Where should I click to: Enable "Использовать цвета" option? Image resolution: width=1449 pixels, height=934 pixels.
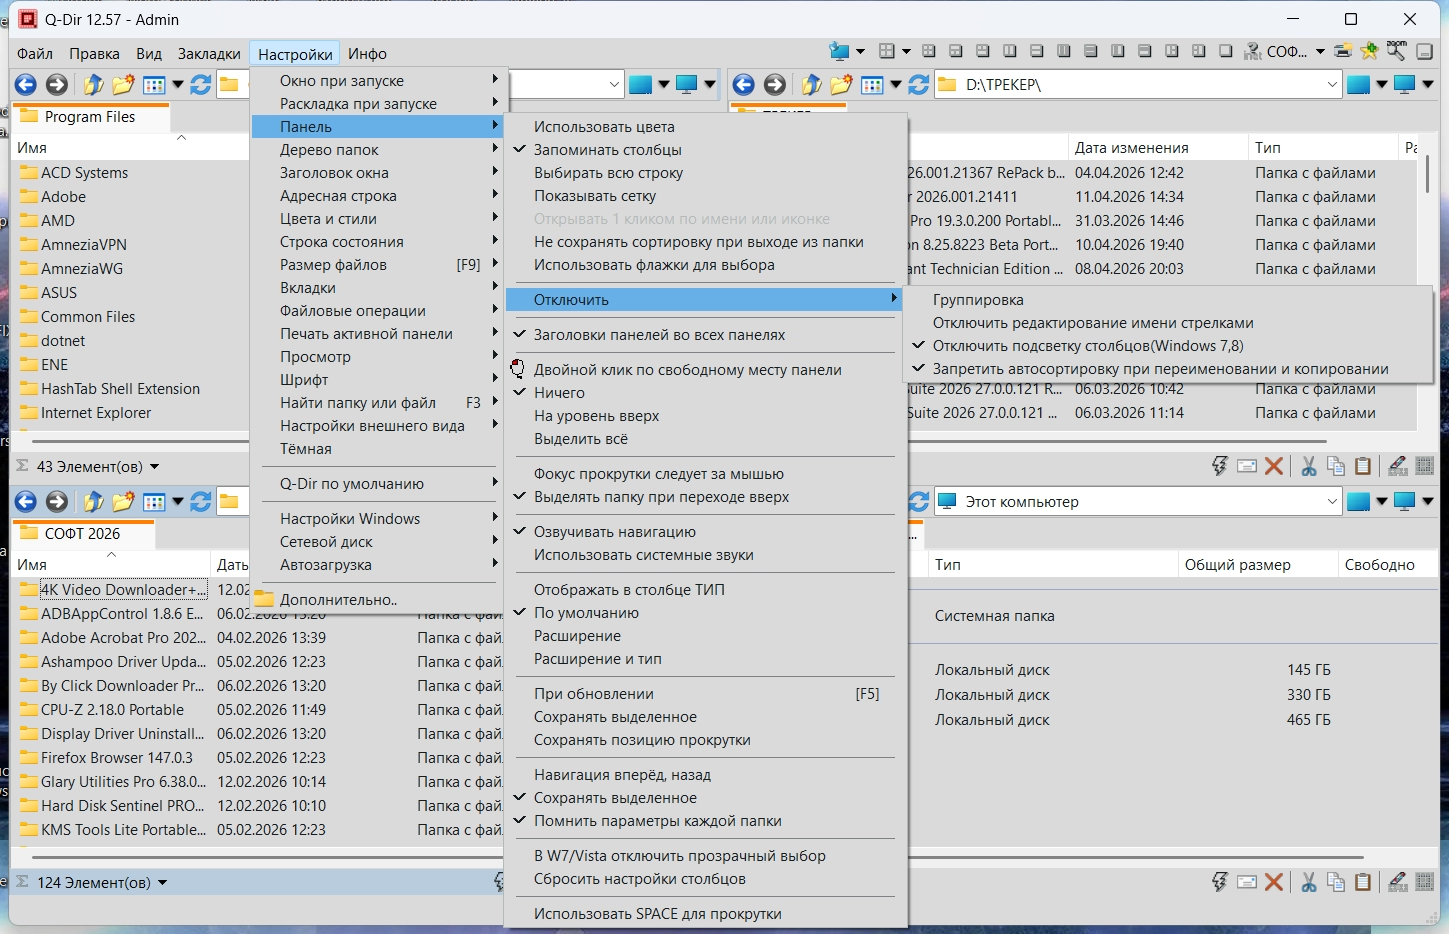point(604,127)
